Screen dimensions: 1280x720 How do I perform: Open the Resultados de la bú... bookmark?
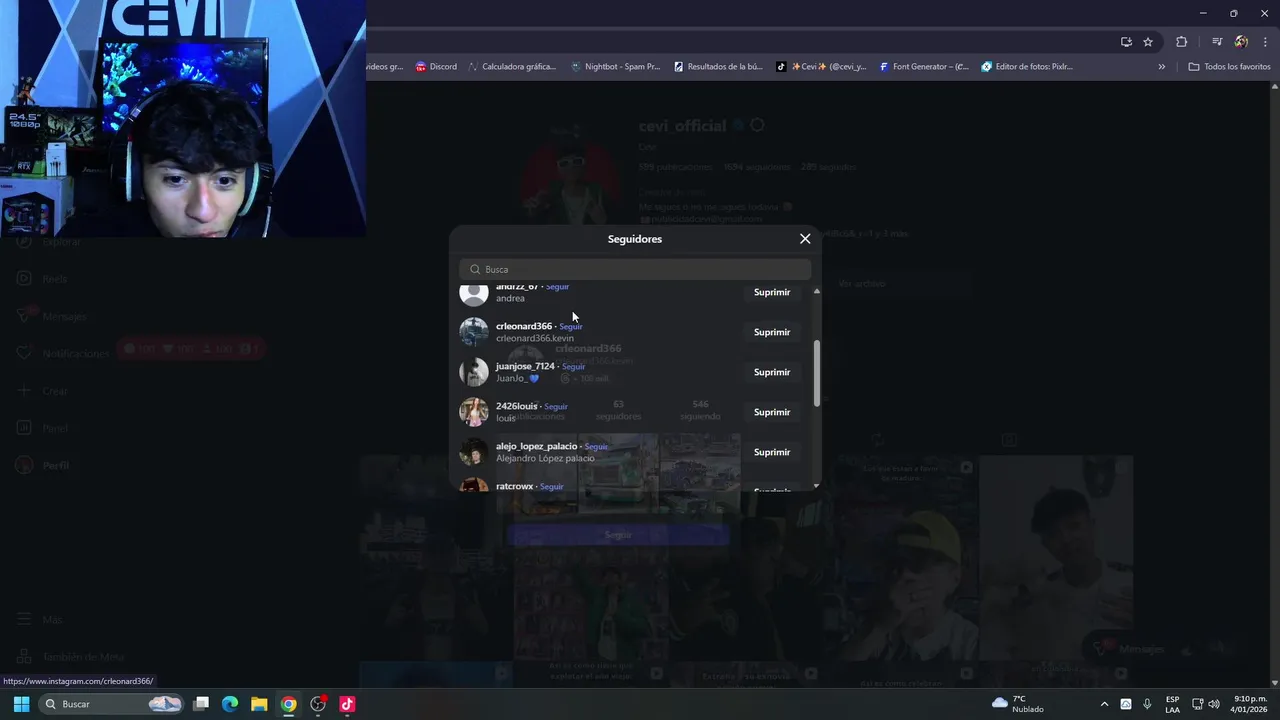[x=718, y=67]
